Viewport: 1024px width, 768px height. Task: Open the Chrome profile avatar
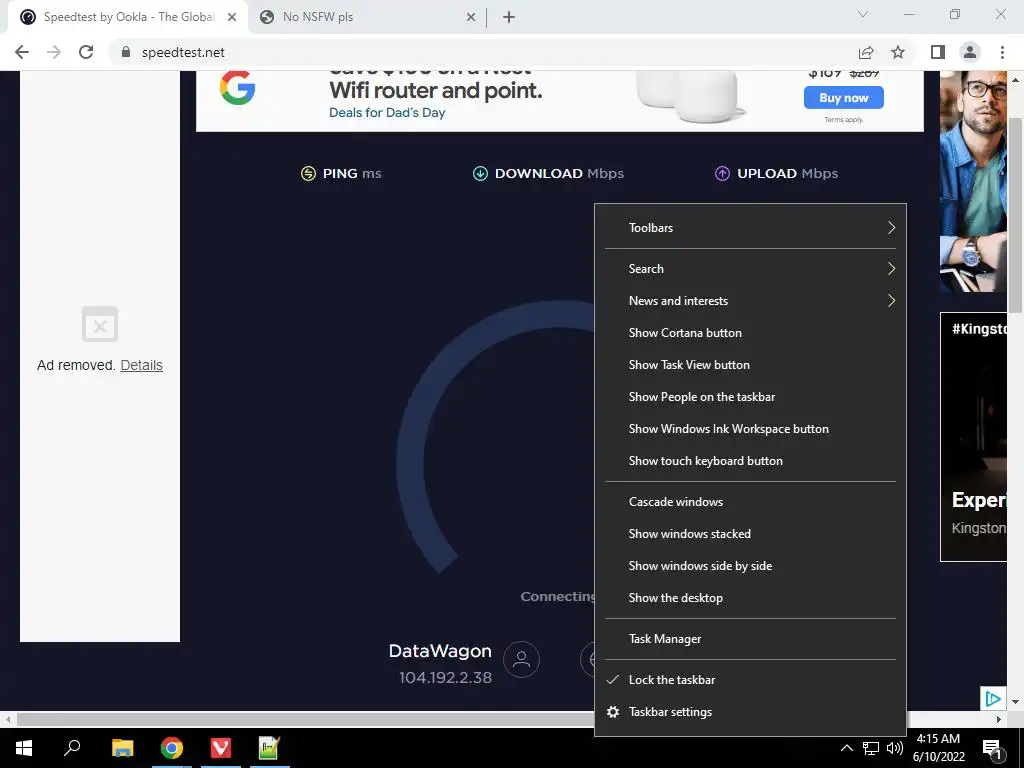click(970, 52)
